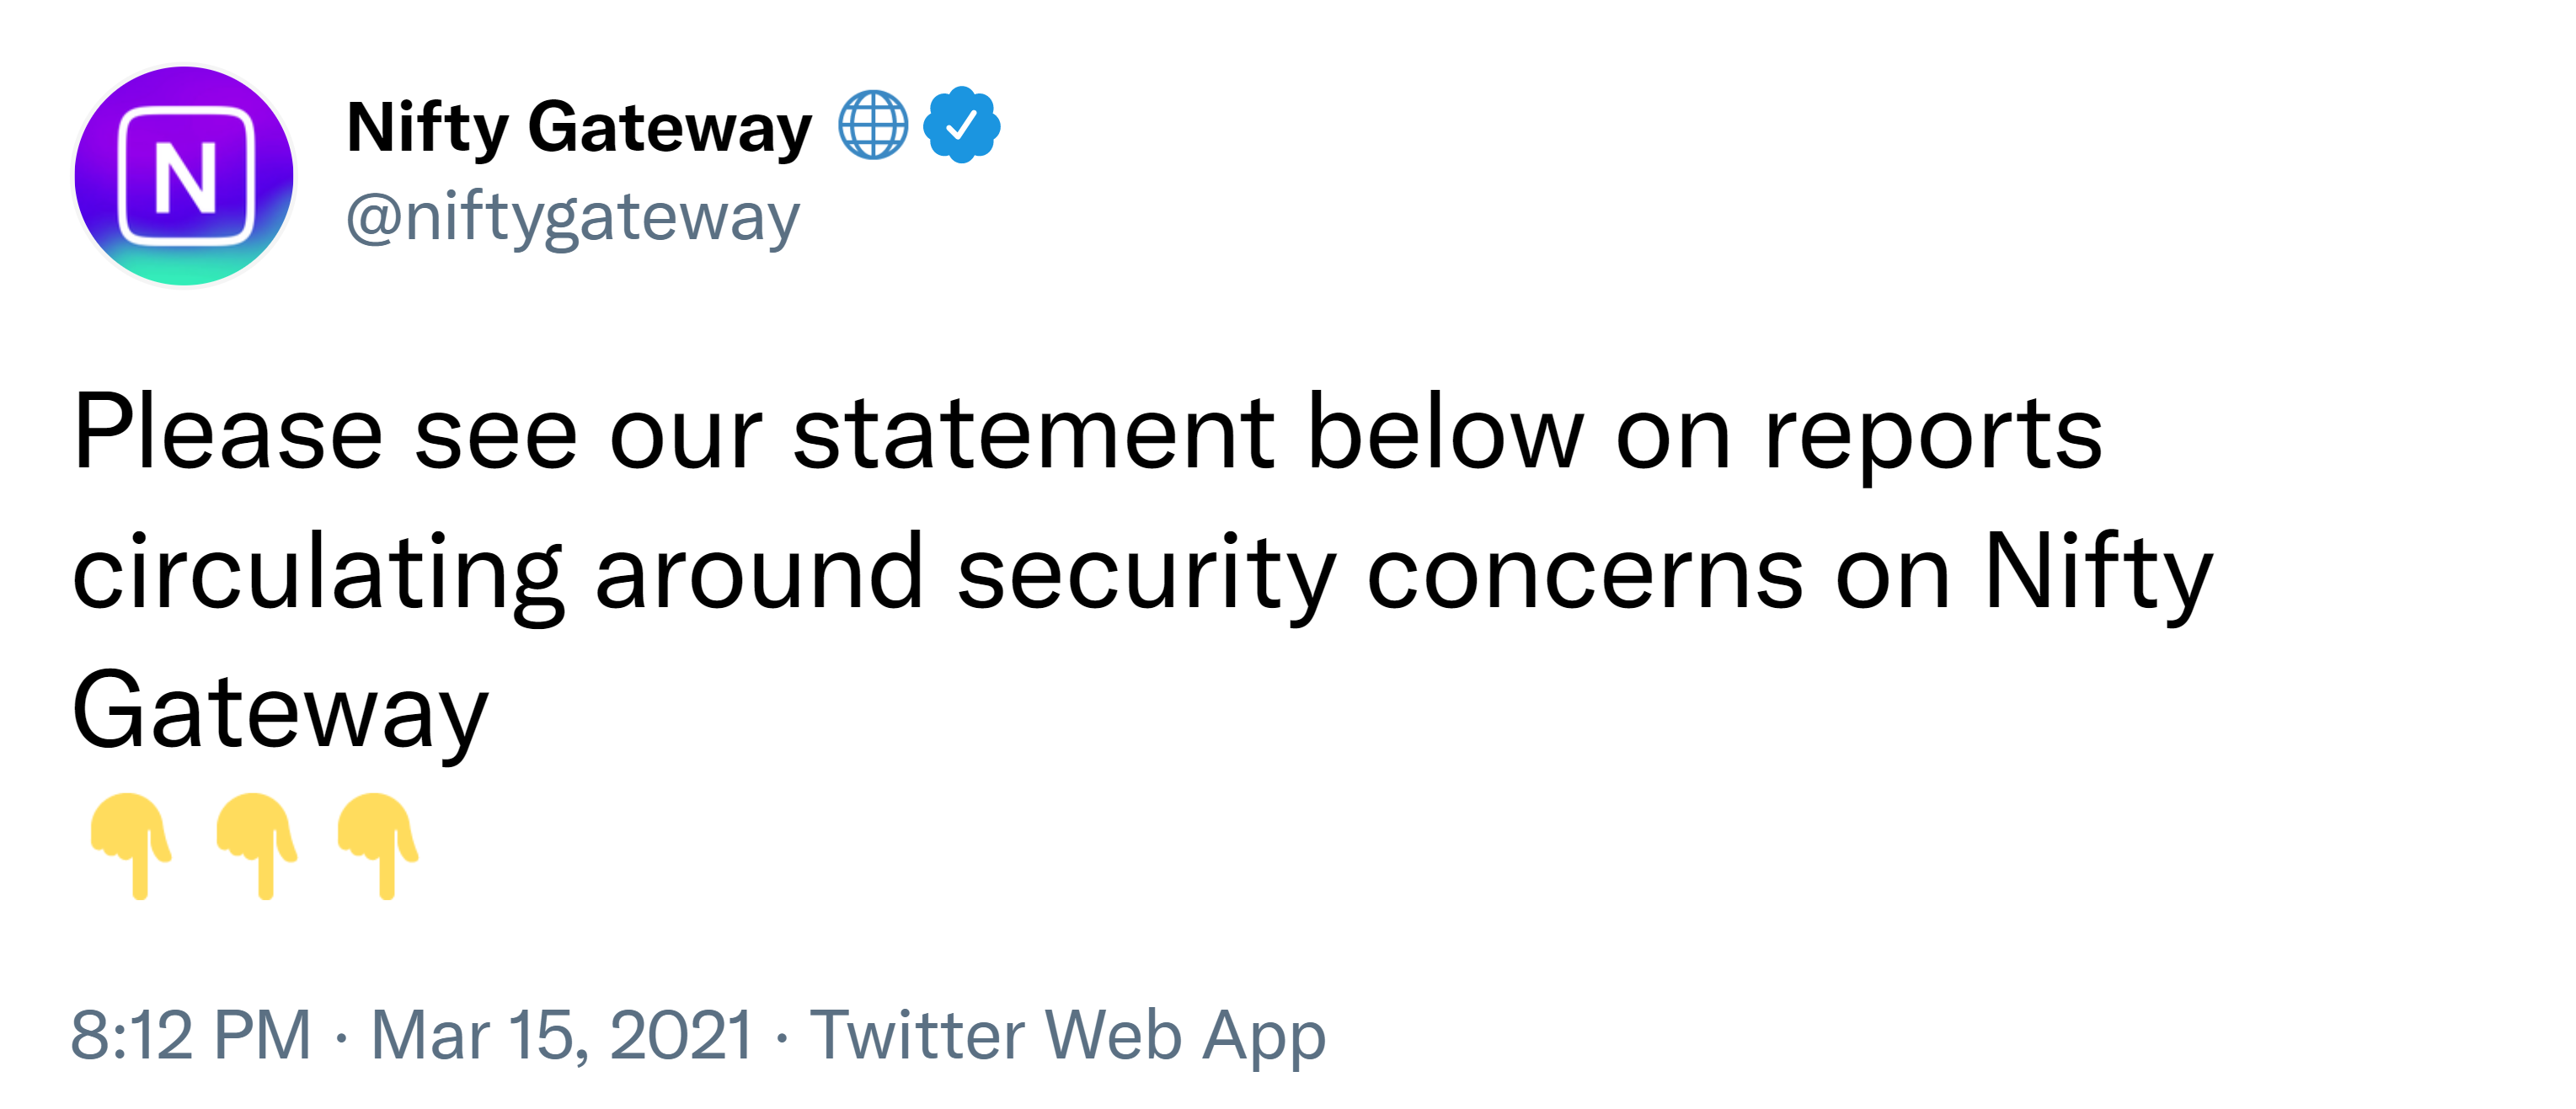The image size is (2576, 1109).
Task: Open the @niftygateway handle link
Action: point(573,217)
